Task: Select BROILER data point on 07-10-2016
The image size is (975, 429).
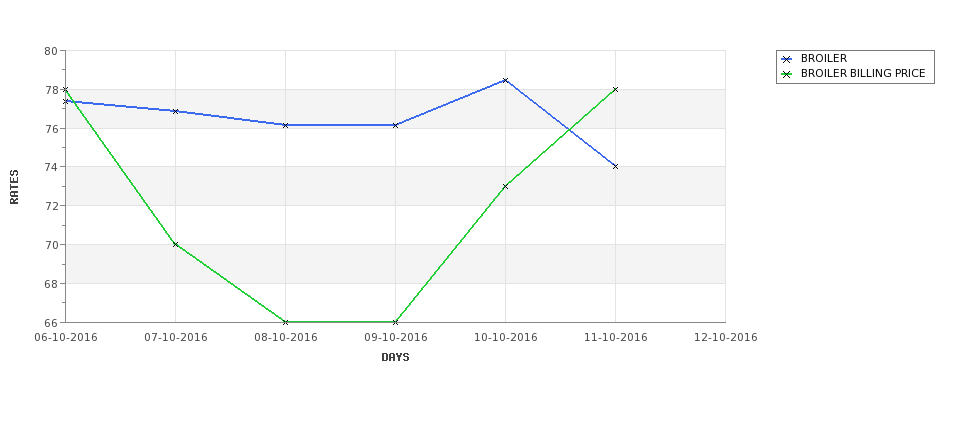Action: [x=175, y=111]
